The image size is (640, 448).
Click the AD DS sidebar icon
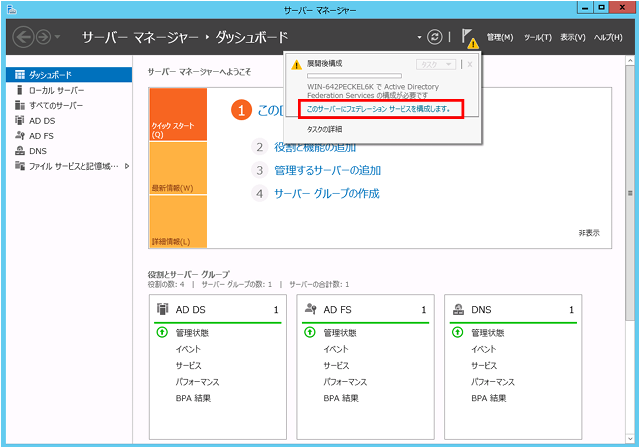tap(20, 120)
